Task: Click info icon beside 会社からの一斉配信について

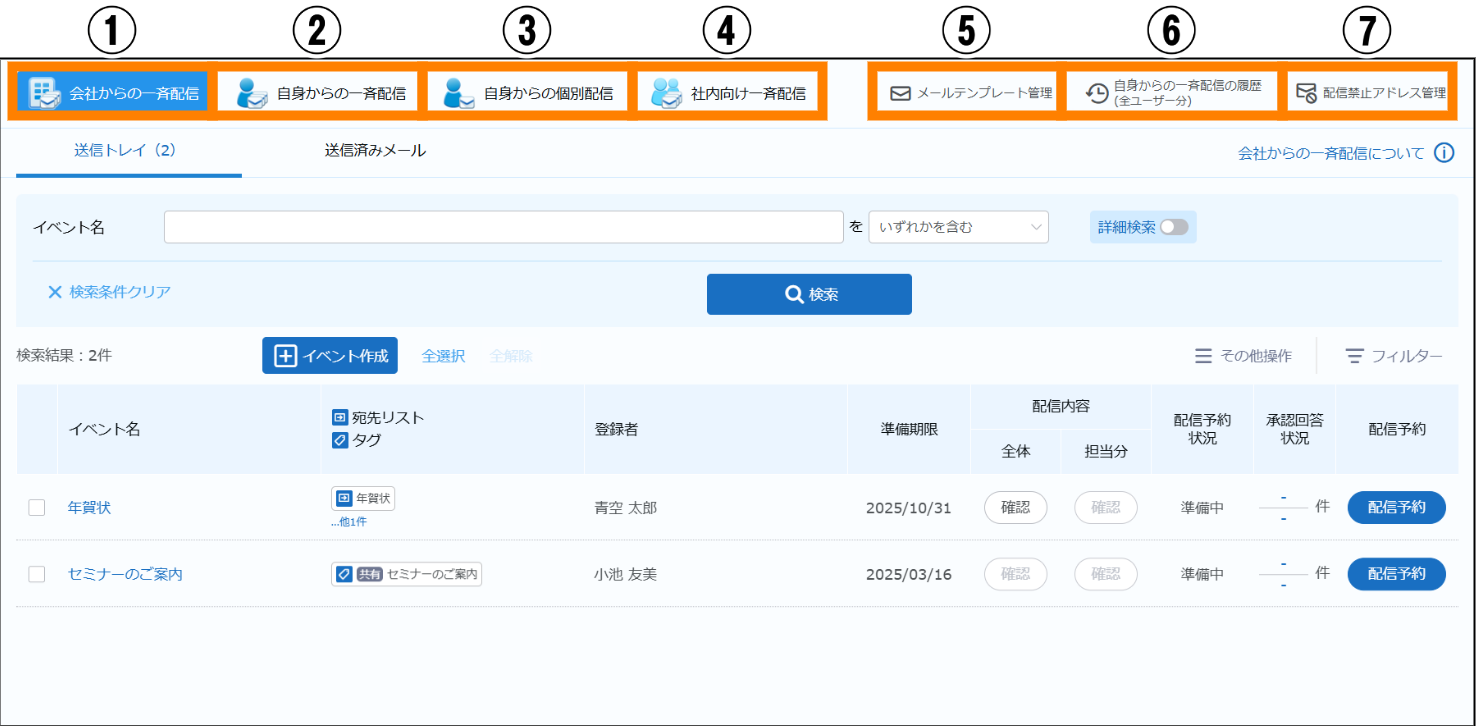Action: click(1443, 153)
